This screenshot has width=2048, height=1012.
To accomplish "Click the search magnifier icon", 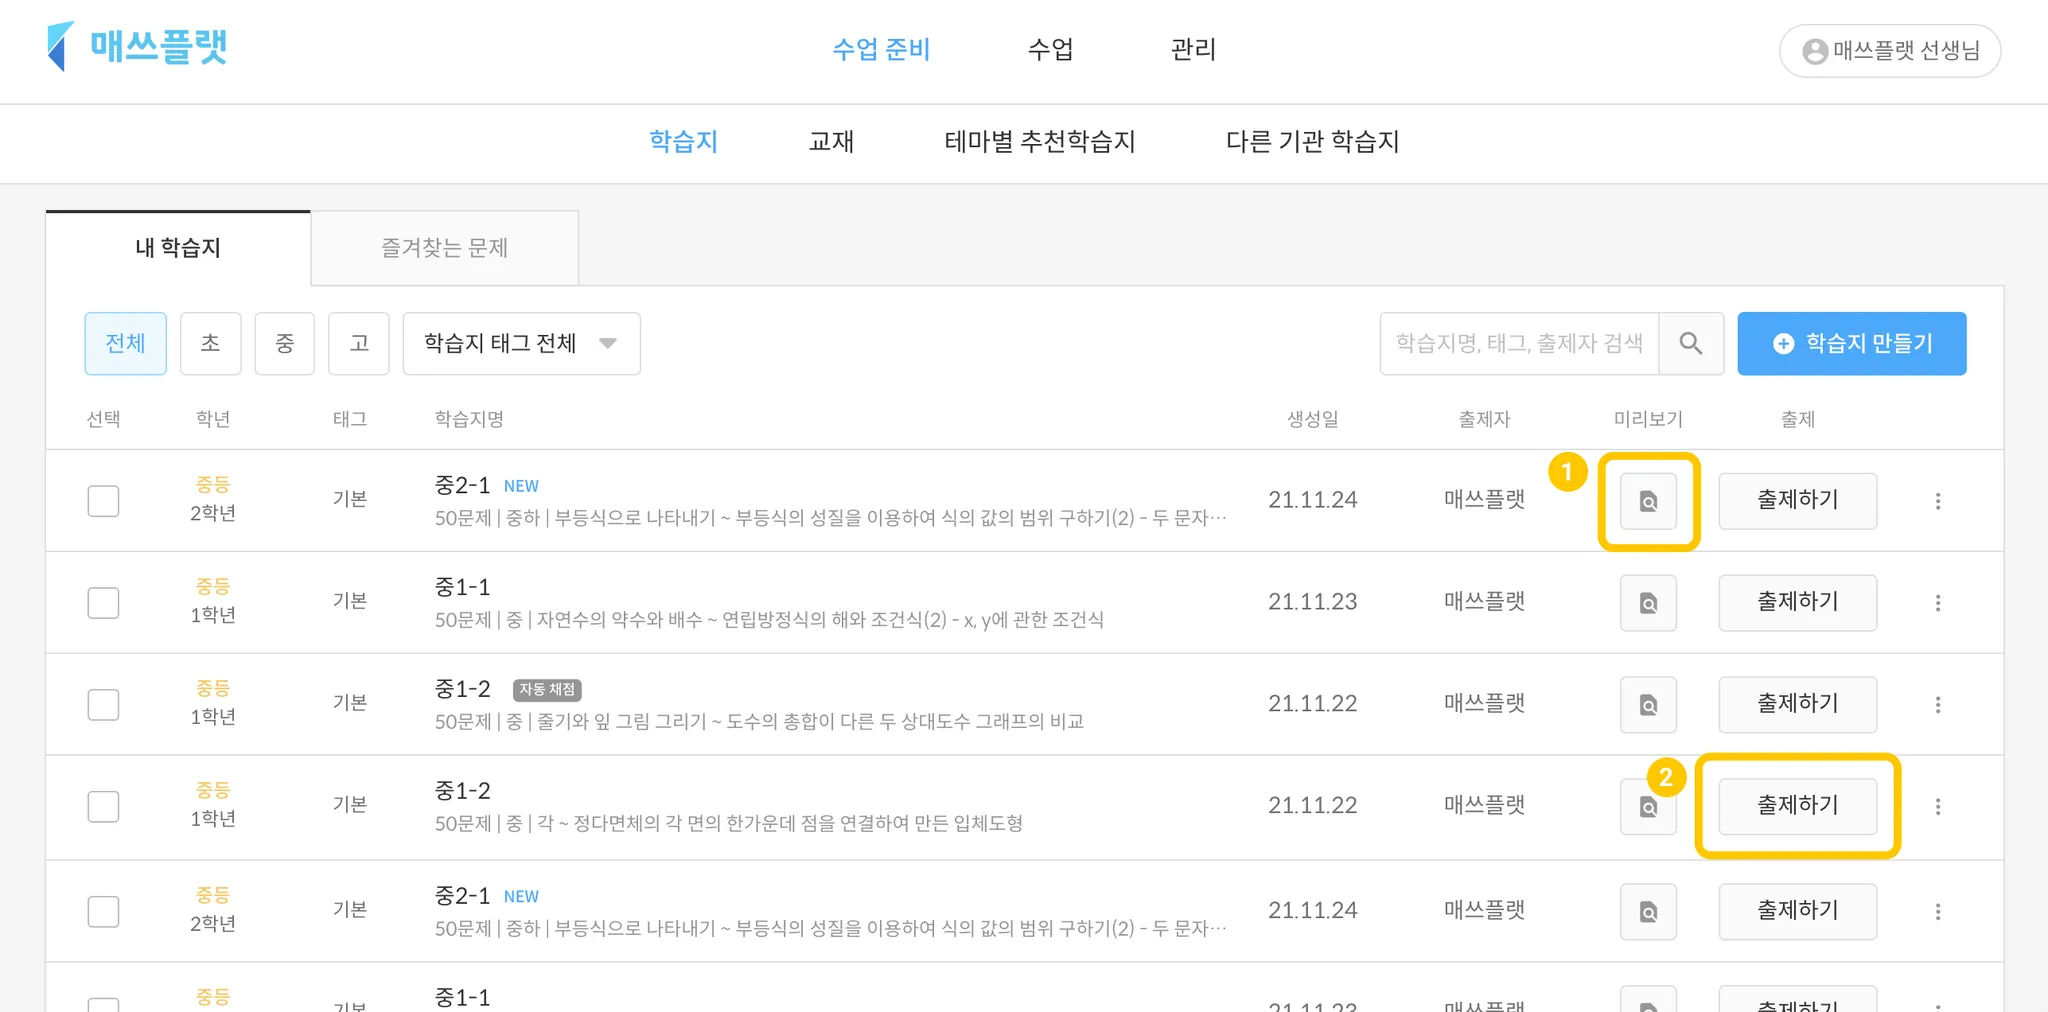I will 1690,344.
